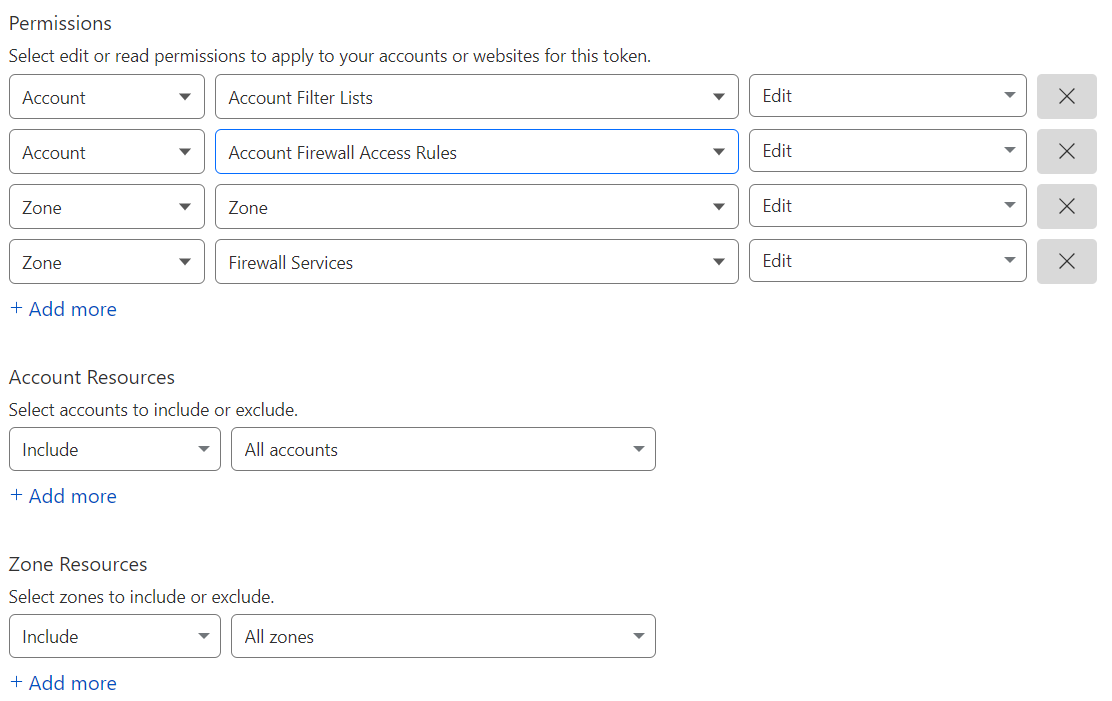Open the first row's Account type dropdown

click(x=106, y=97)
